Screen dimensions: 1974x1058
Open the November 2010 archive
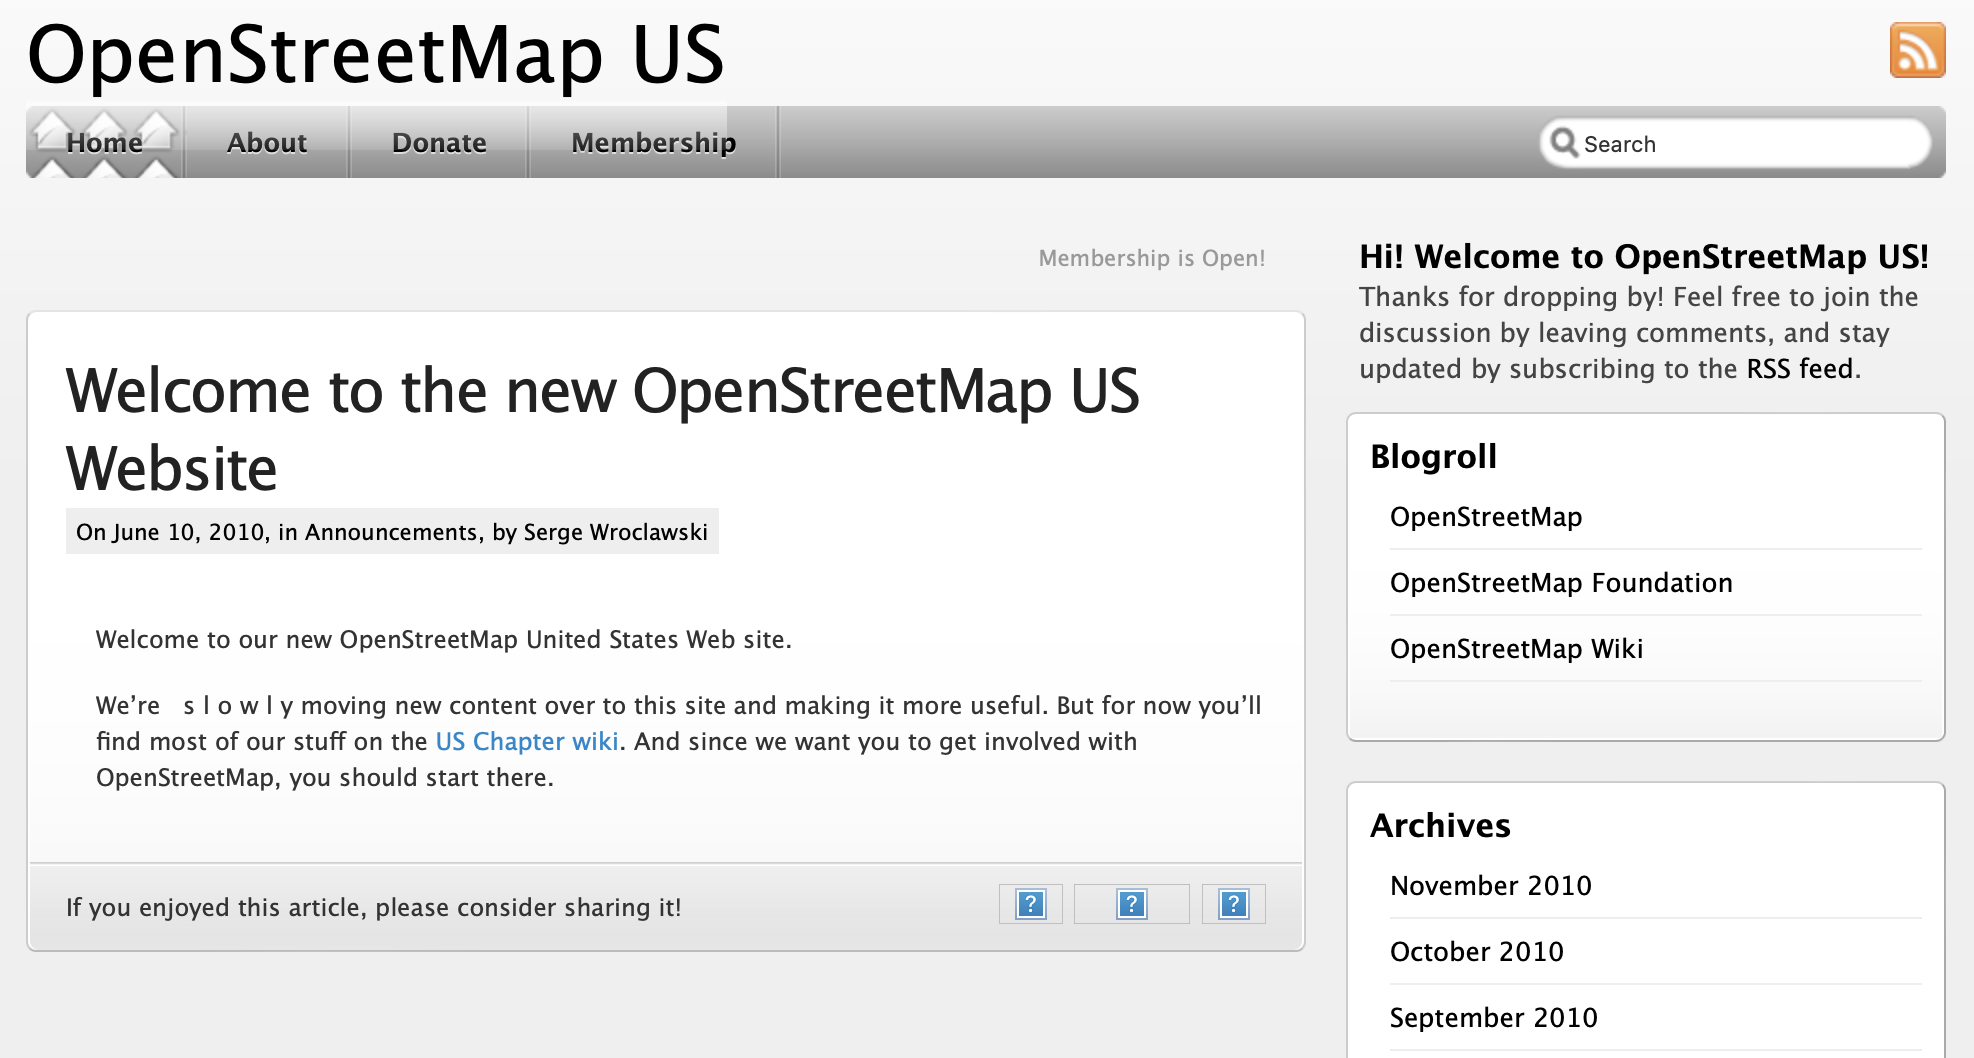[x=1490, y=886]
